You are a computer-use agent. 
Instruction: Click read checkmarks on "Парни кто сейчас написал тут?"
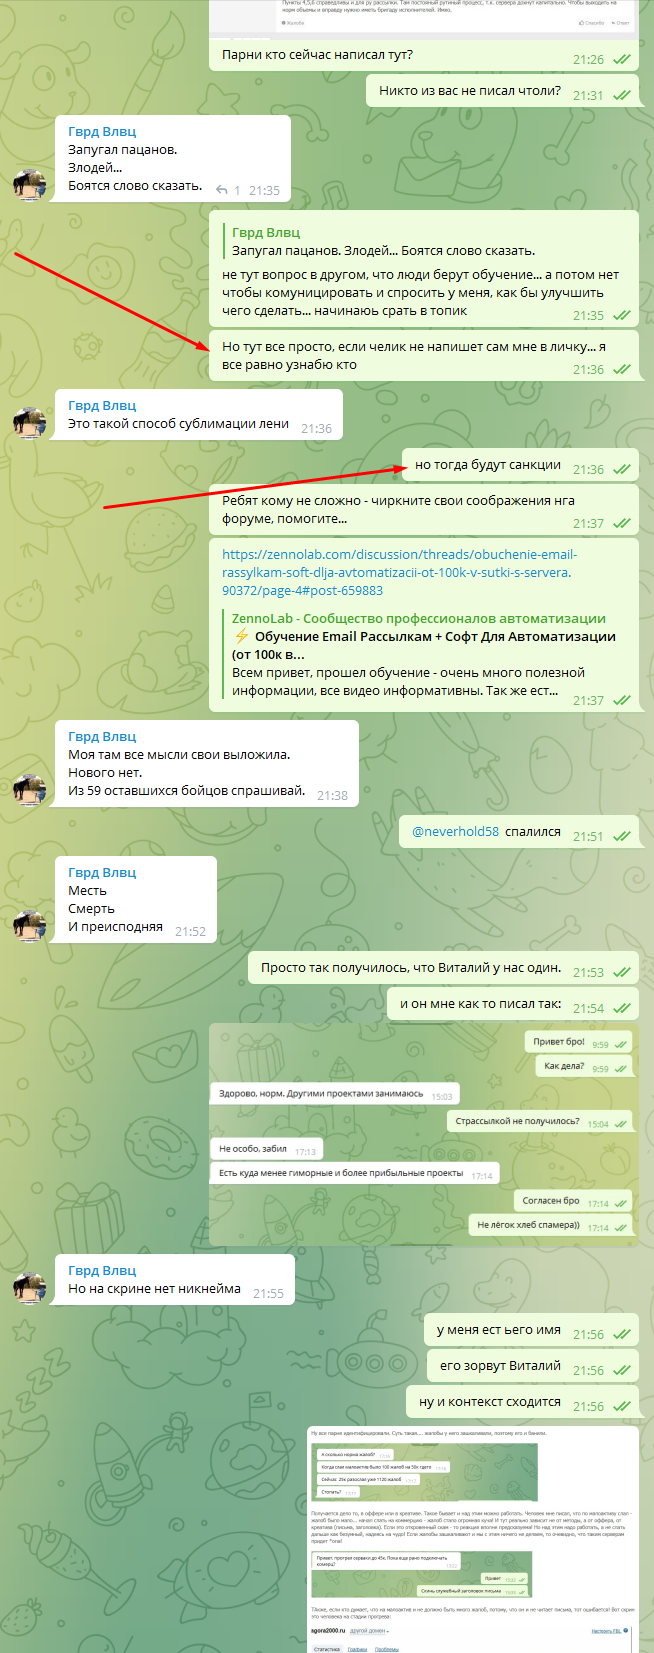[622, 60]
